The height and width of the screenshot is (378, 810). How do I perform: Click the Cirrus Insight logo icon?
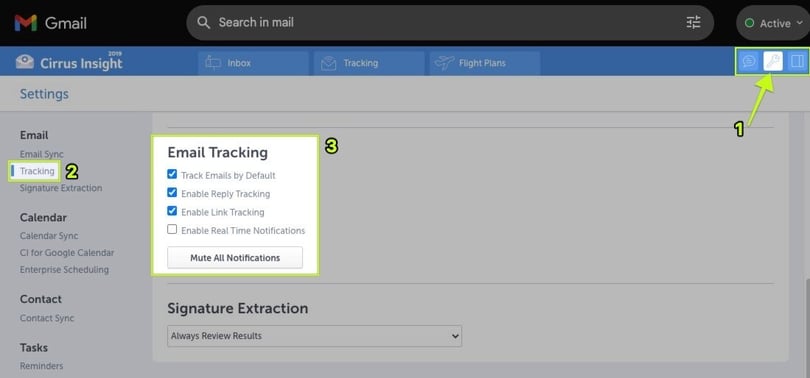pyautogui.click(x=25, y=62)
